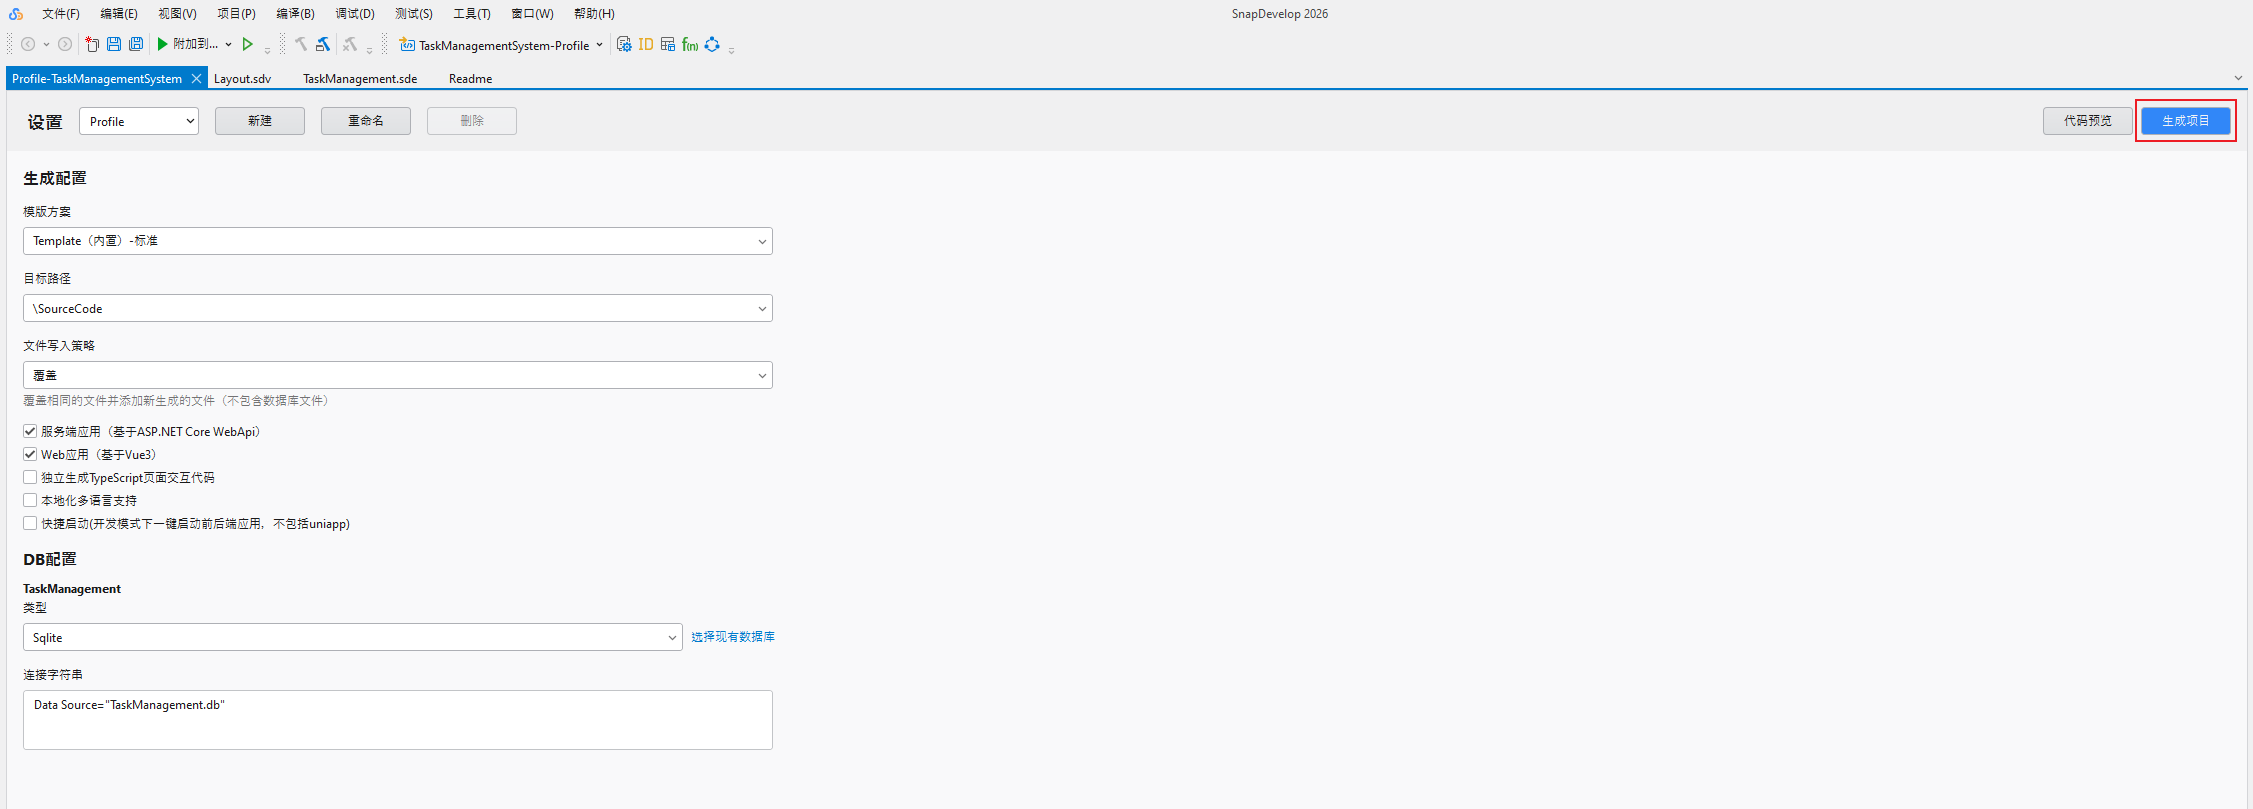Click the table layout toolbar icon

pyautogui.click(x=668, y=44)
